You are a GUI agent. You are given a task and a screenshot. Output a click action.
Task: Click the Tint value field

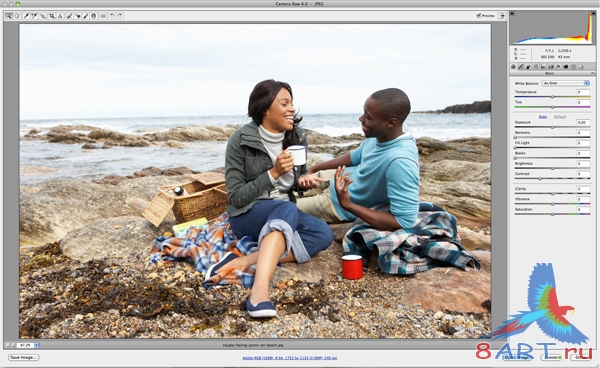(x=583, y=103)
